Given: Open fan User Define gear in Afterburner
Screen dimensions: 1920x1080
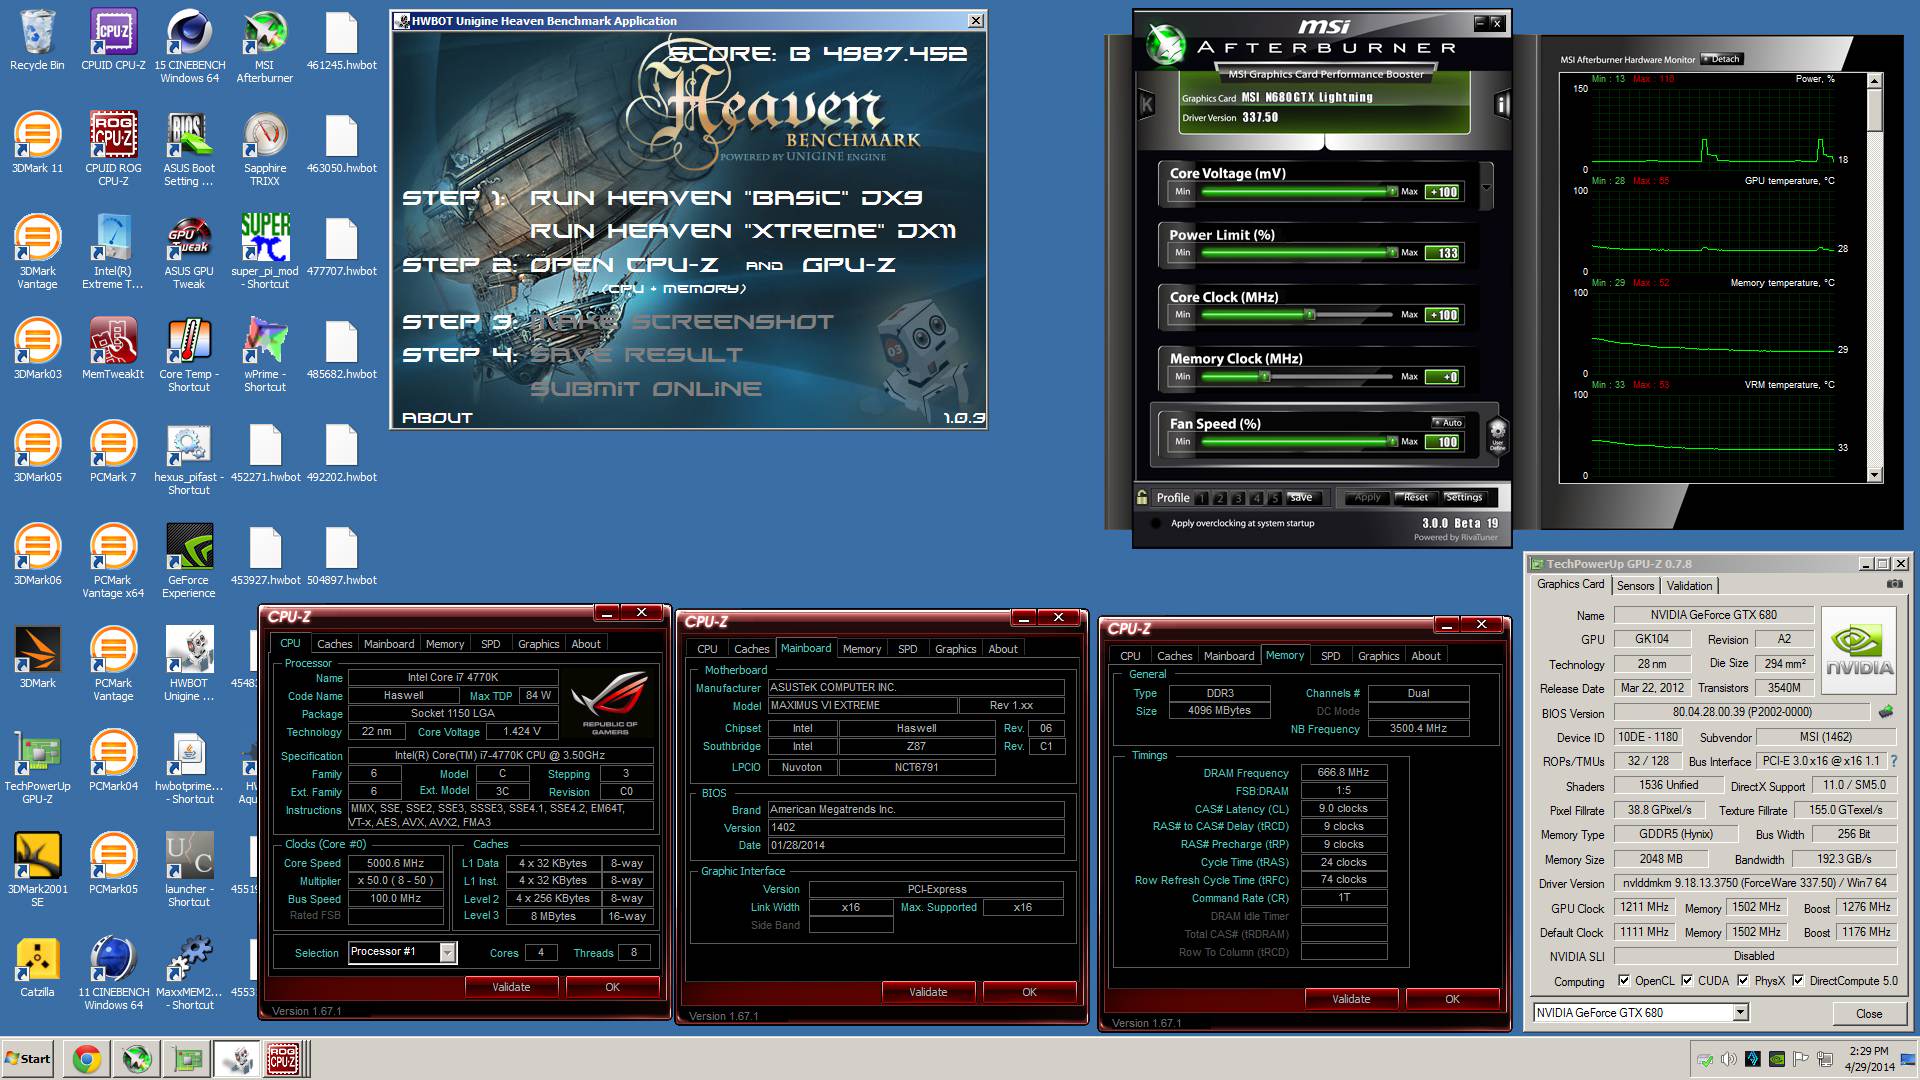Looking at the screenshot, I should 1497,434.
